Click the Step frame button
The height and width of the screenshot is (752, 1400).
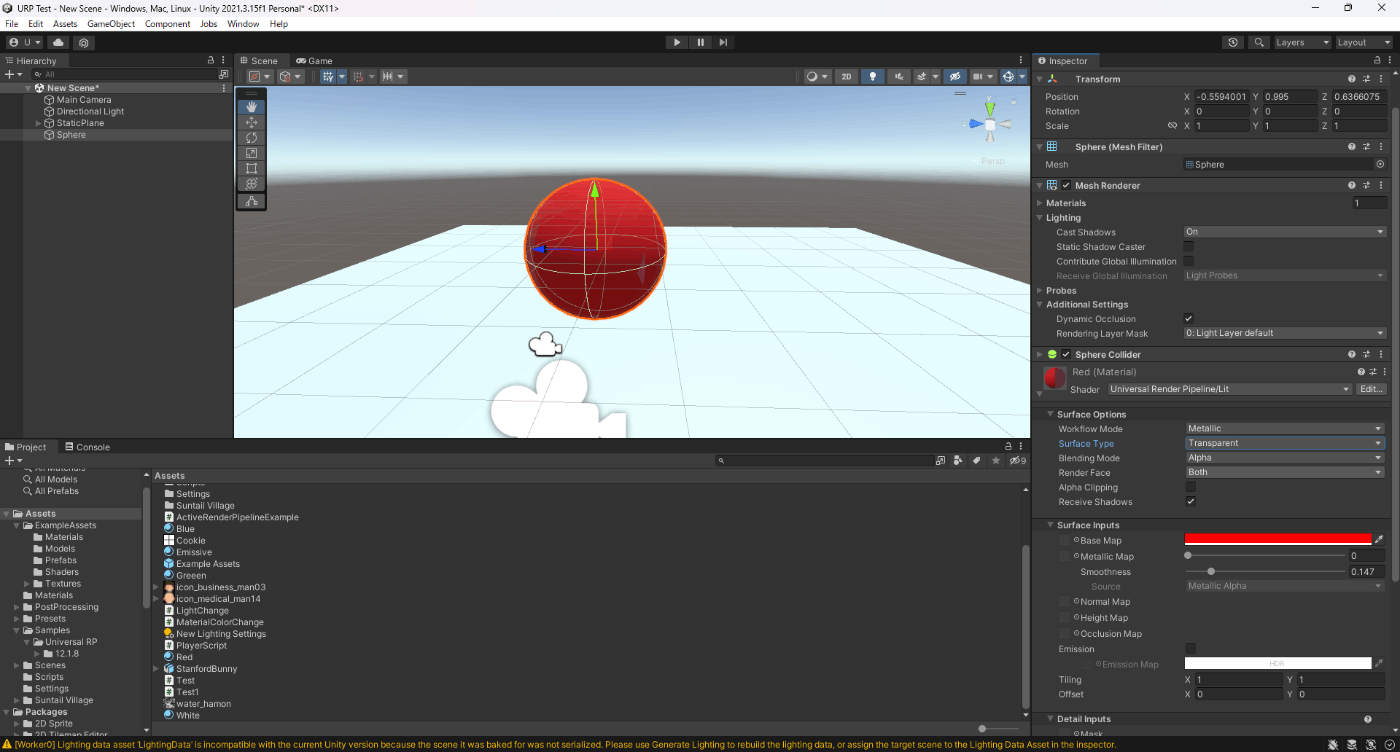[x=723, y=42]
